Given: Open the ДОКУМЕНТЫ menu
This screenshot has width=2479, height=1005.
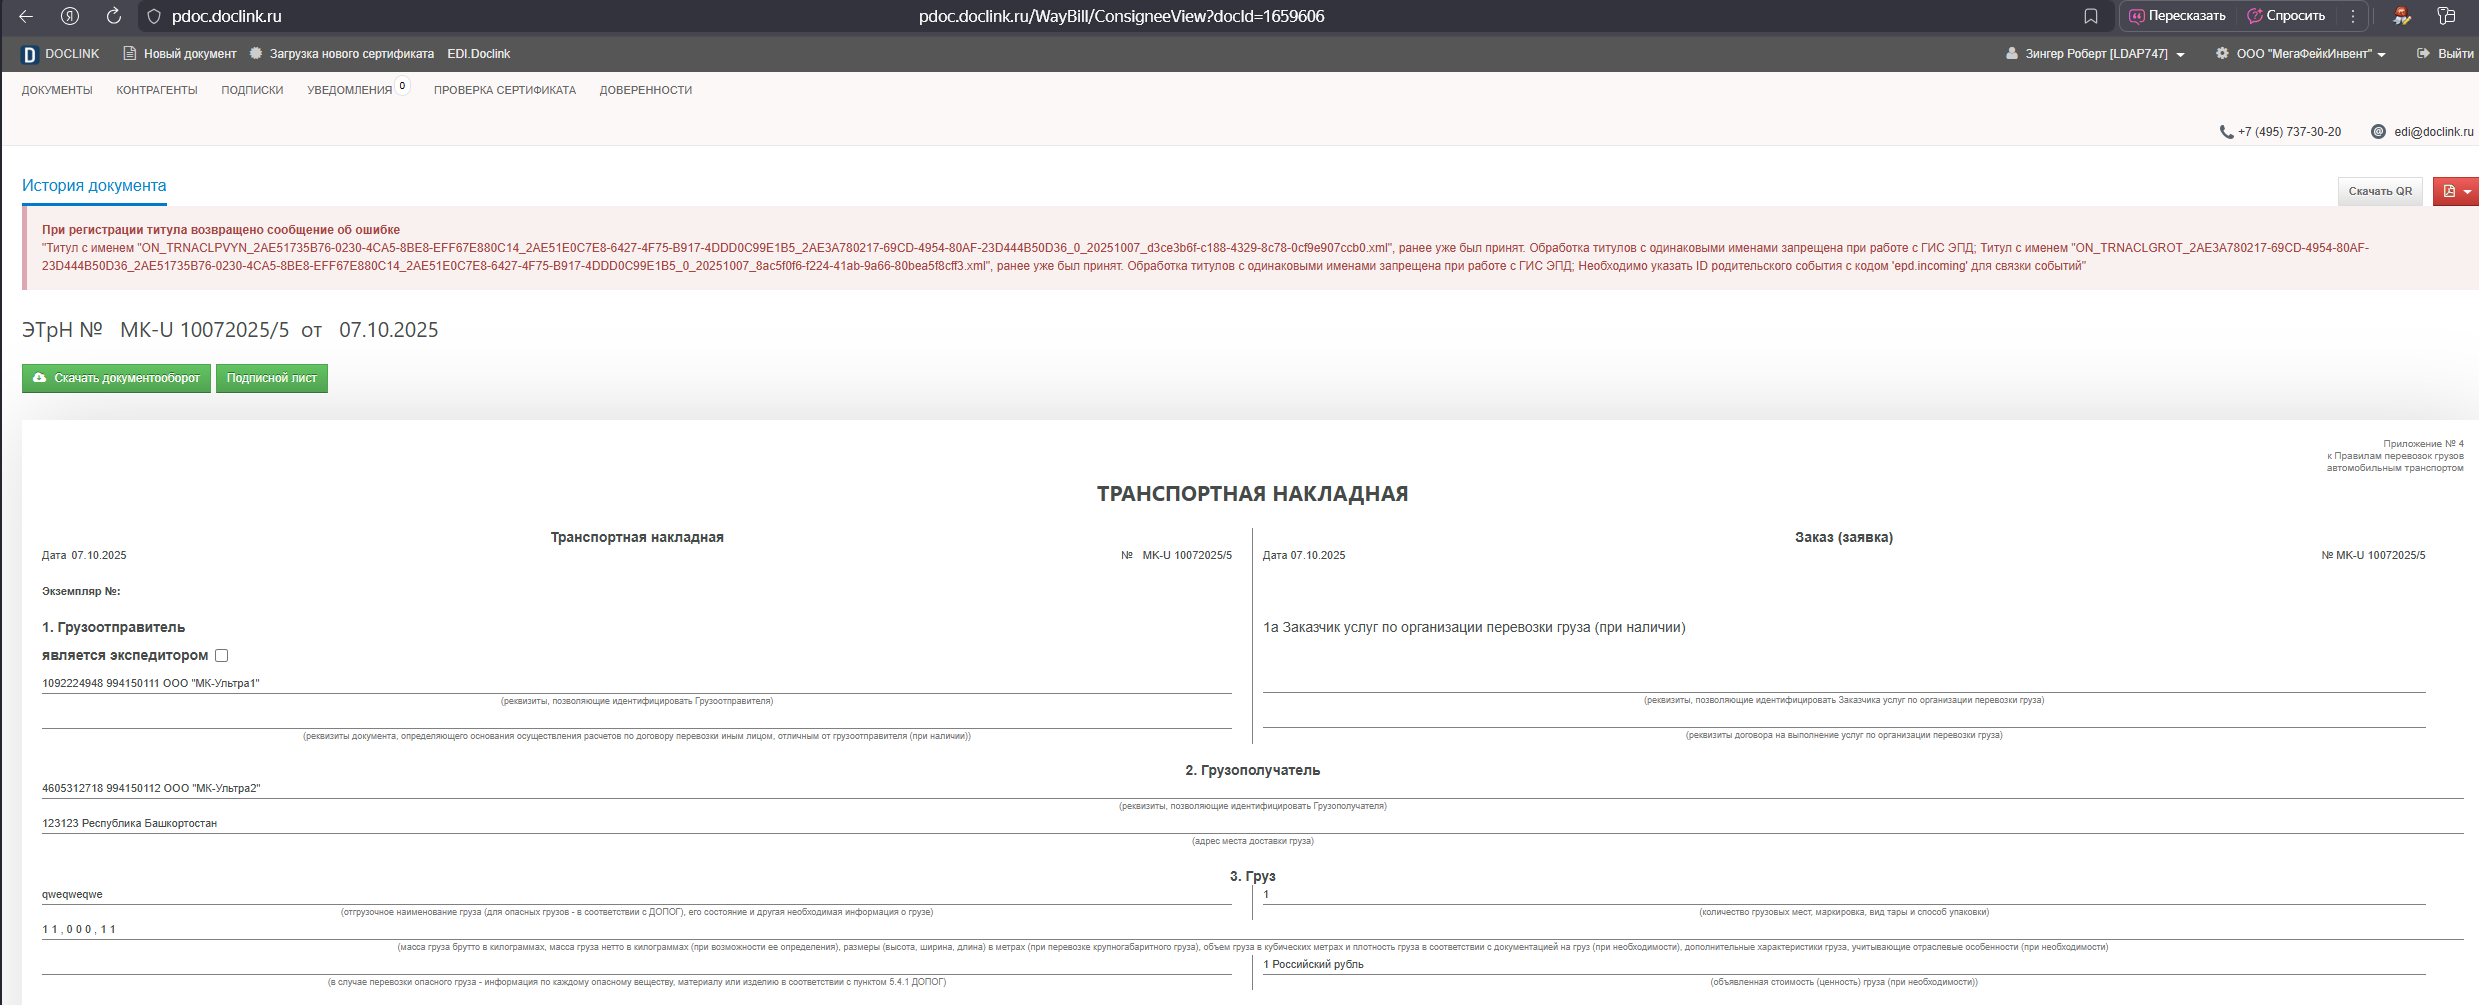Looking at the screenshot, I should point(57,90).
